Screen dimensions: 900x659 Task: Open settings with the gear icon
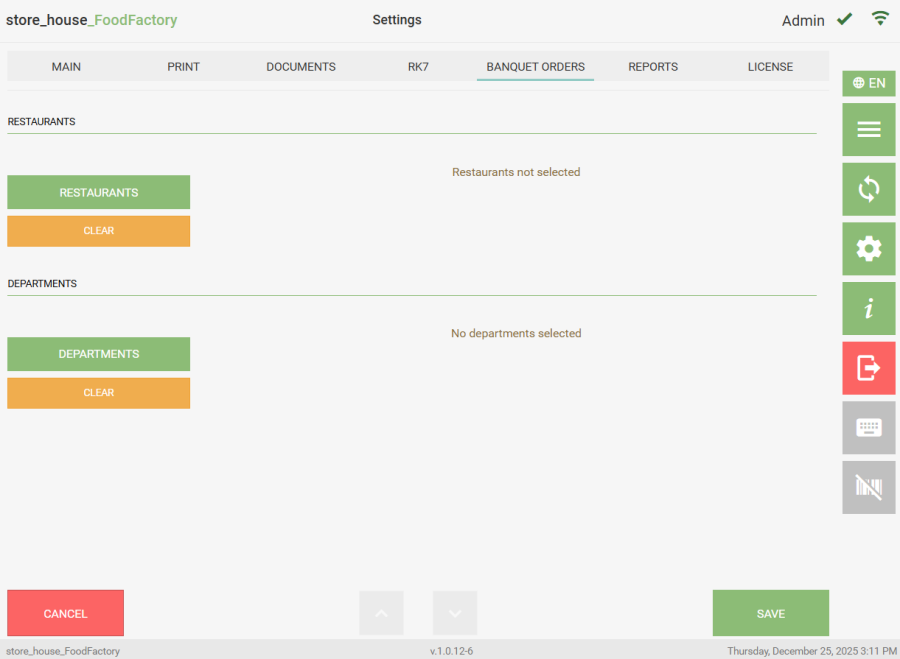coord(868,249)
